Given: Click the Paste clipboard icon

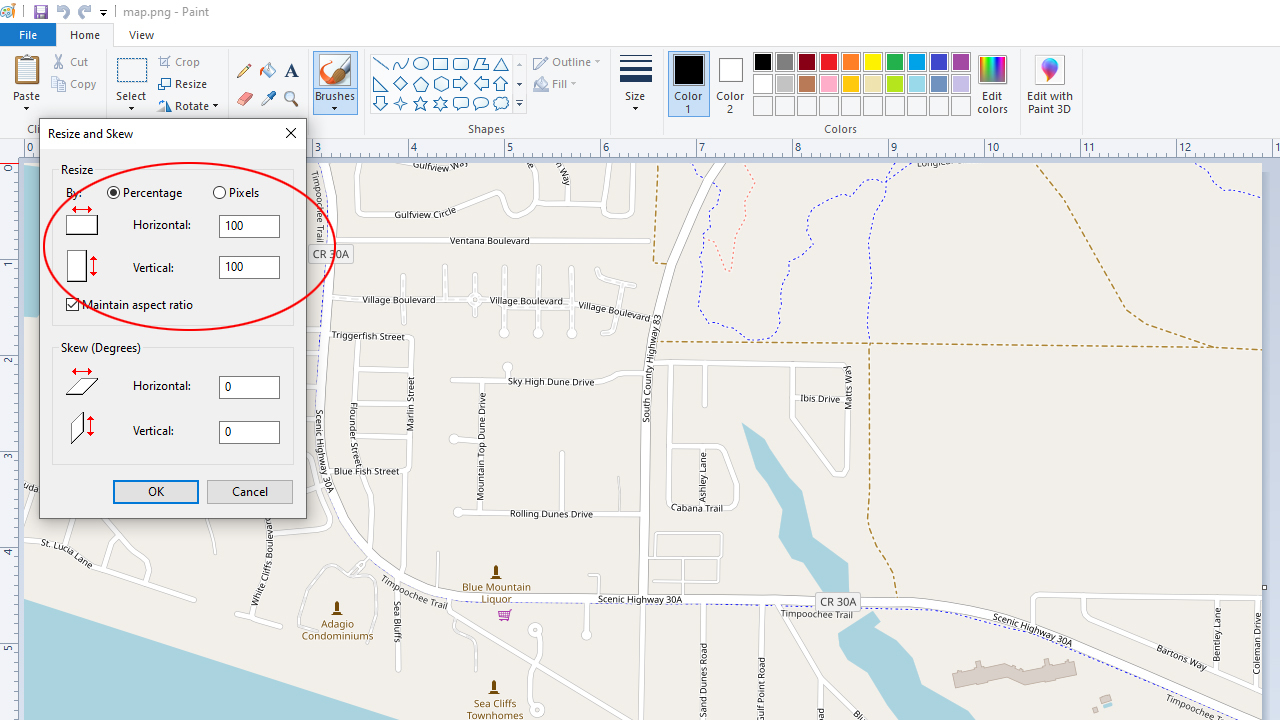Looking at the screenshot, I should 27,71.
